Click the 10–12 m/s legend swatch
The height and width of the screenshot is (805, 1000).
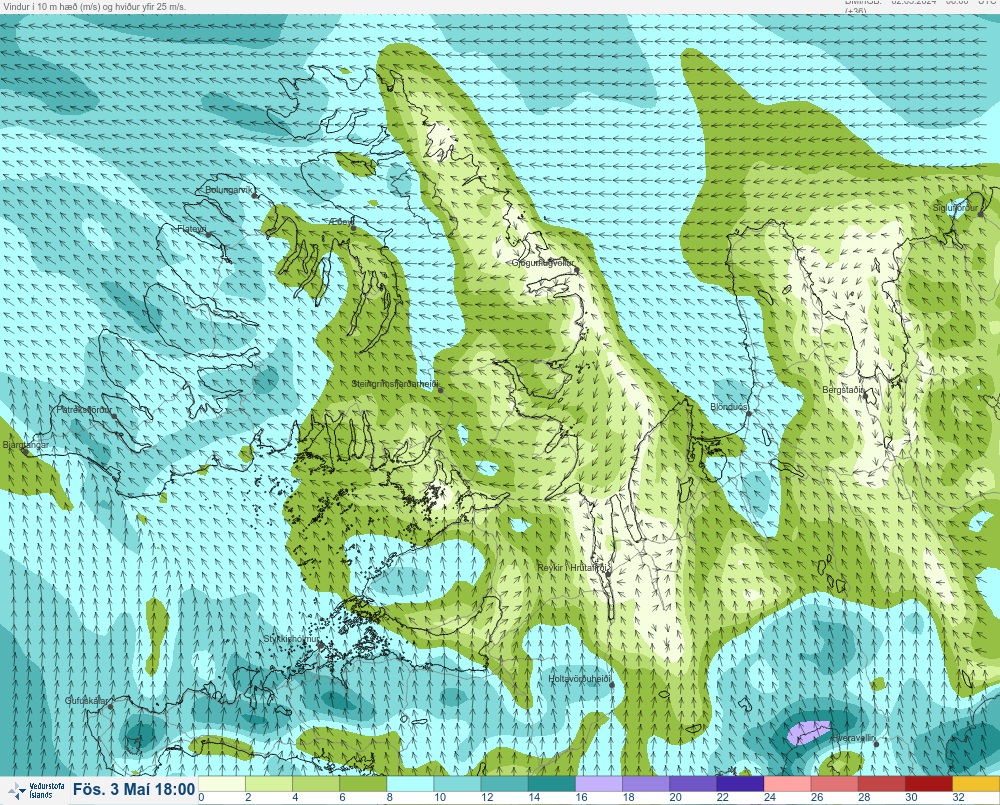(457, 784)
